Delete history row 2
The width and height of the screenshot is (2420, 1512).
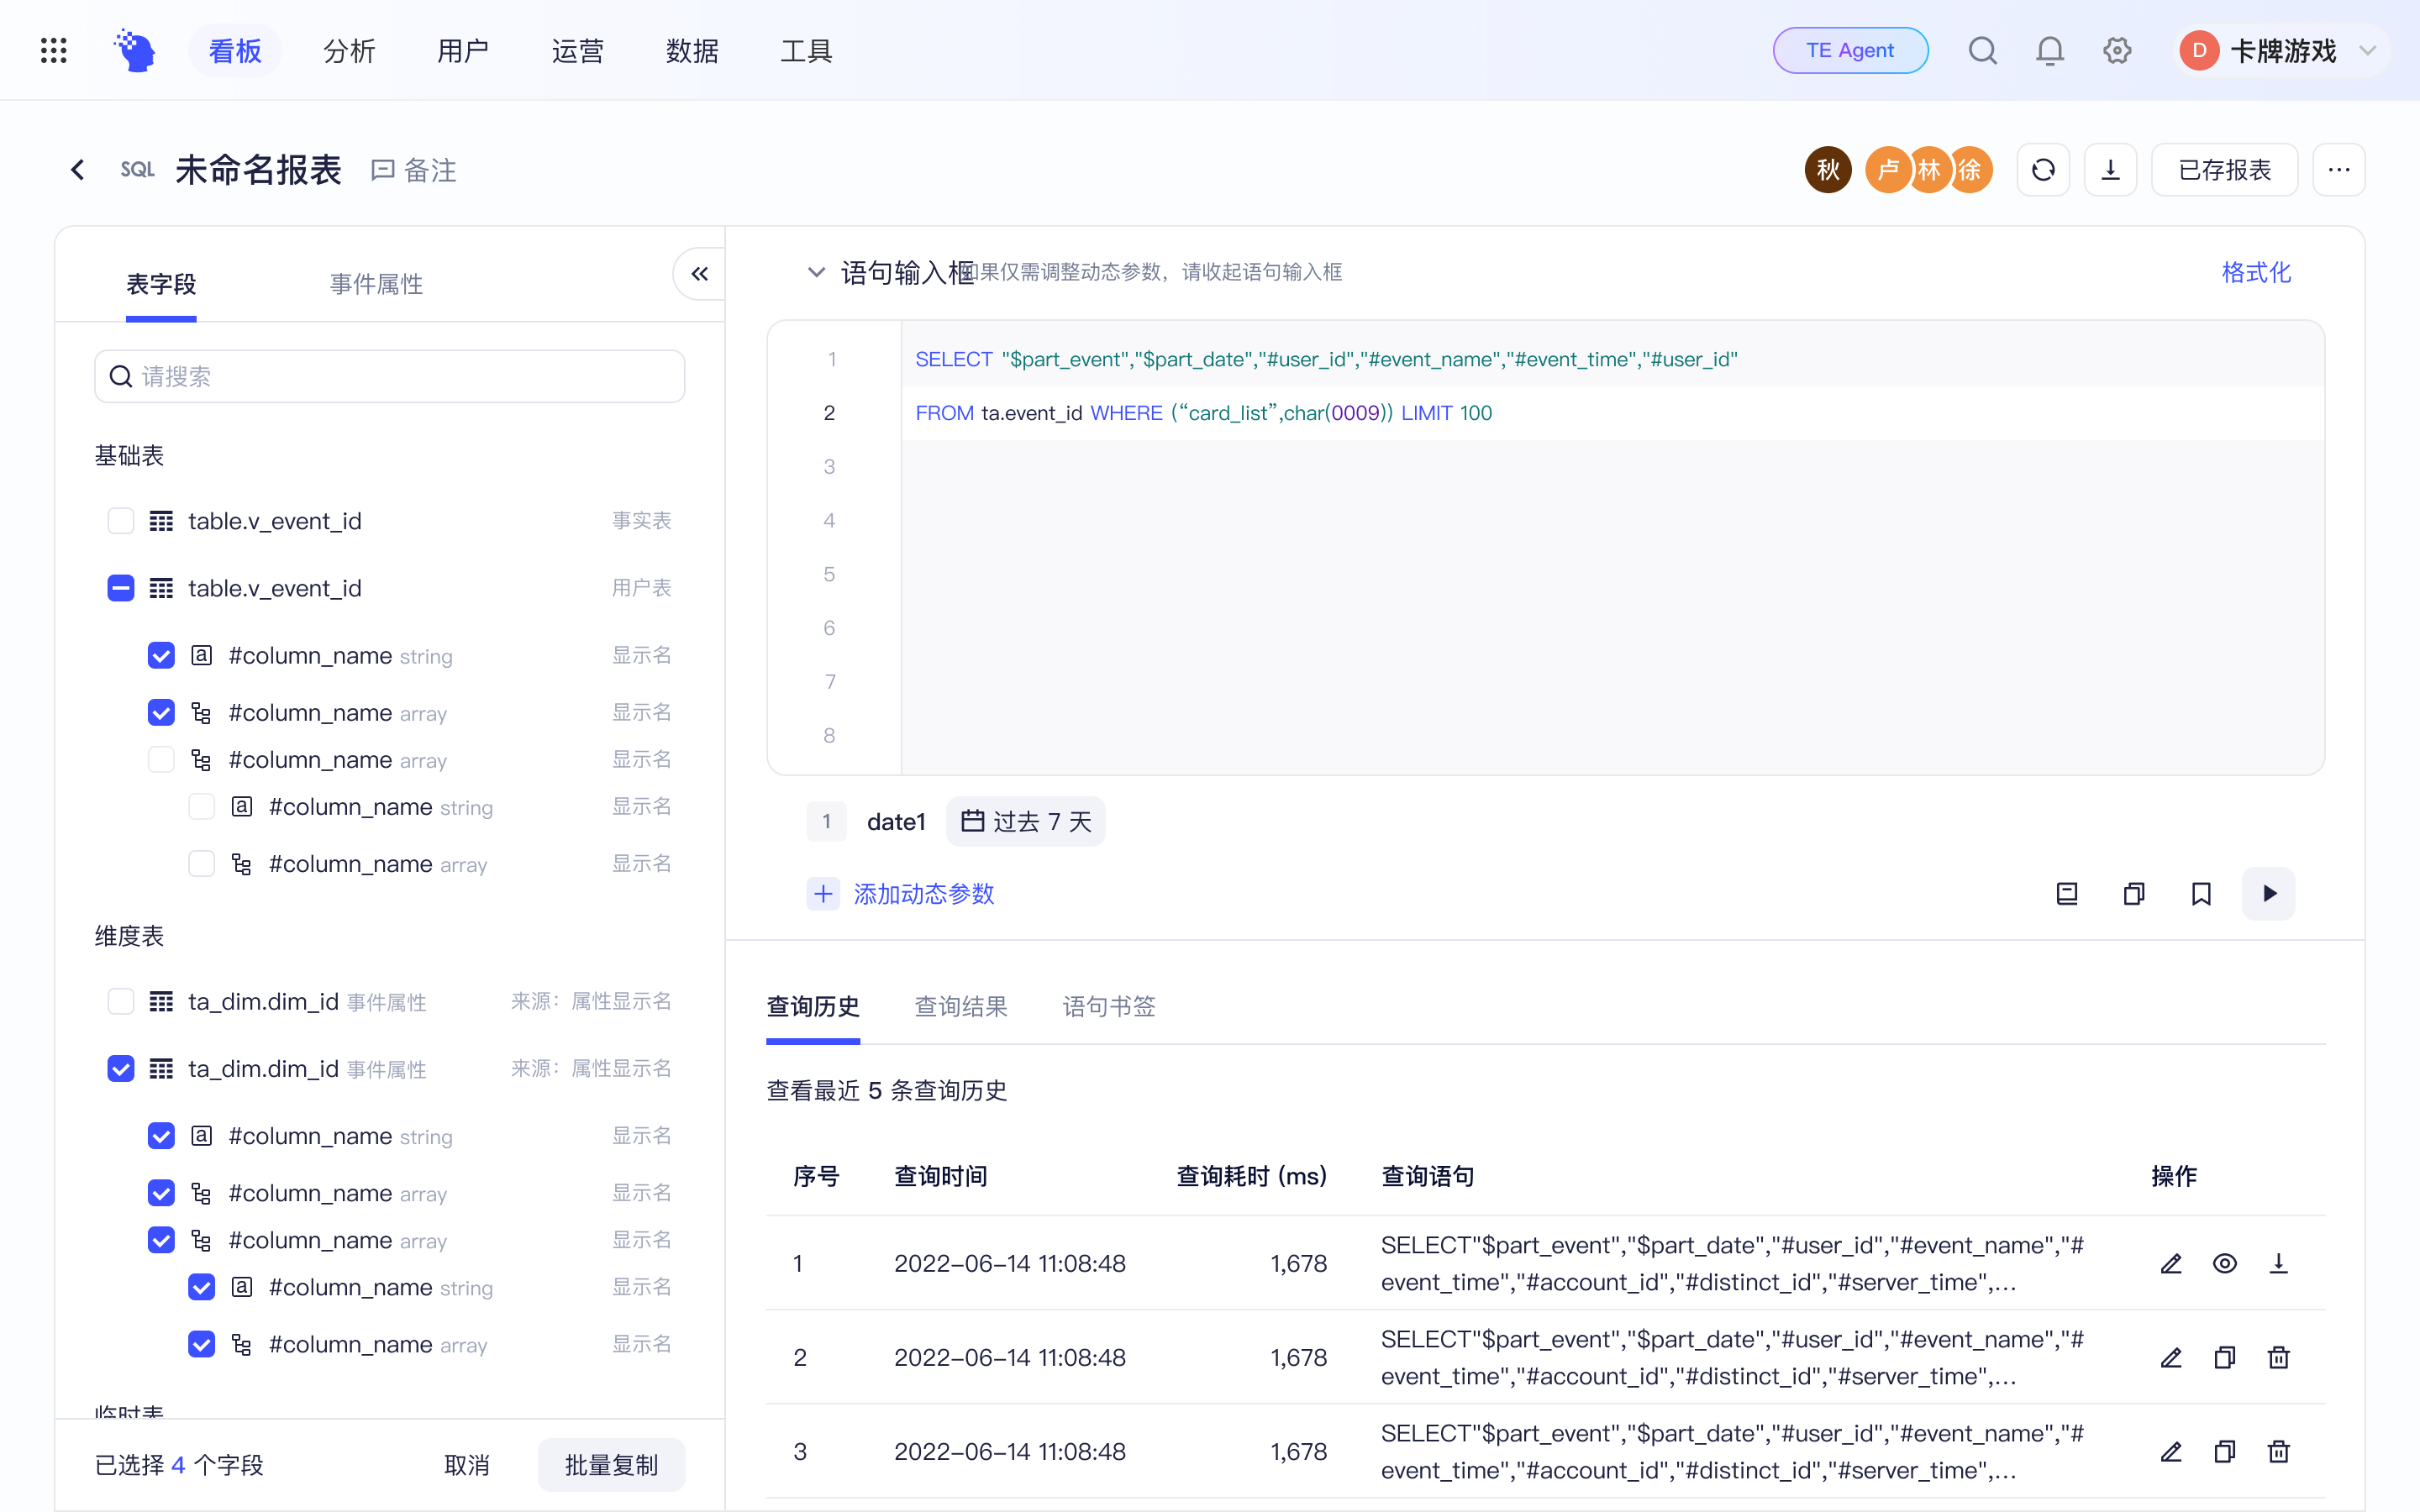point(2278,1358)
